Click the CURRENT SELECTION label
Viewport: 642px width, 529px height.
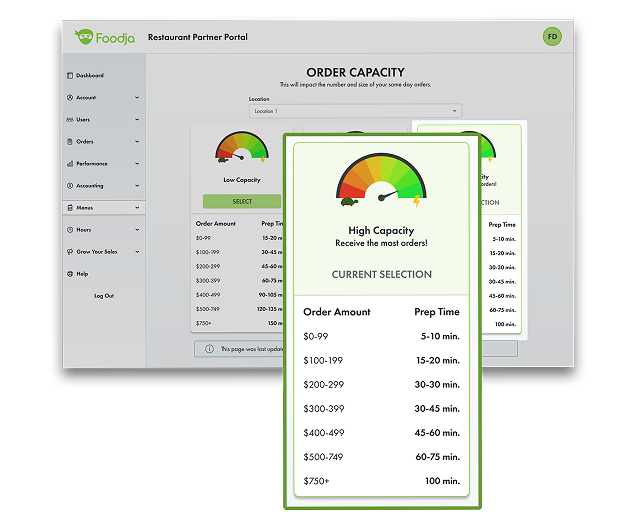[382, 274]
